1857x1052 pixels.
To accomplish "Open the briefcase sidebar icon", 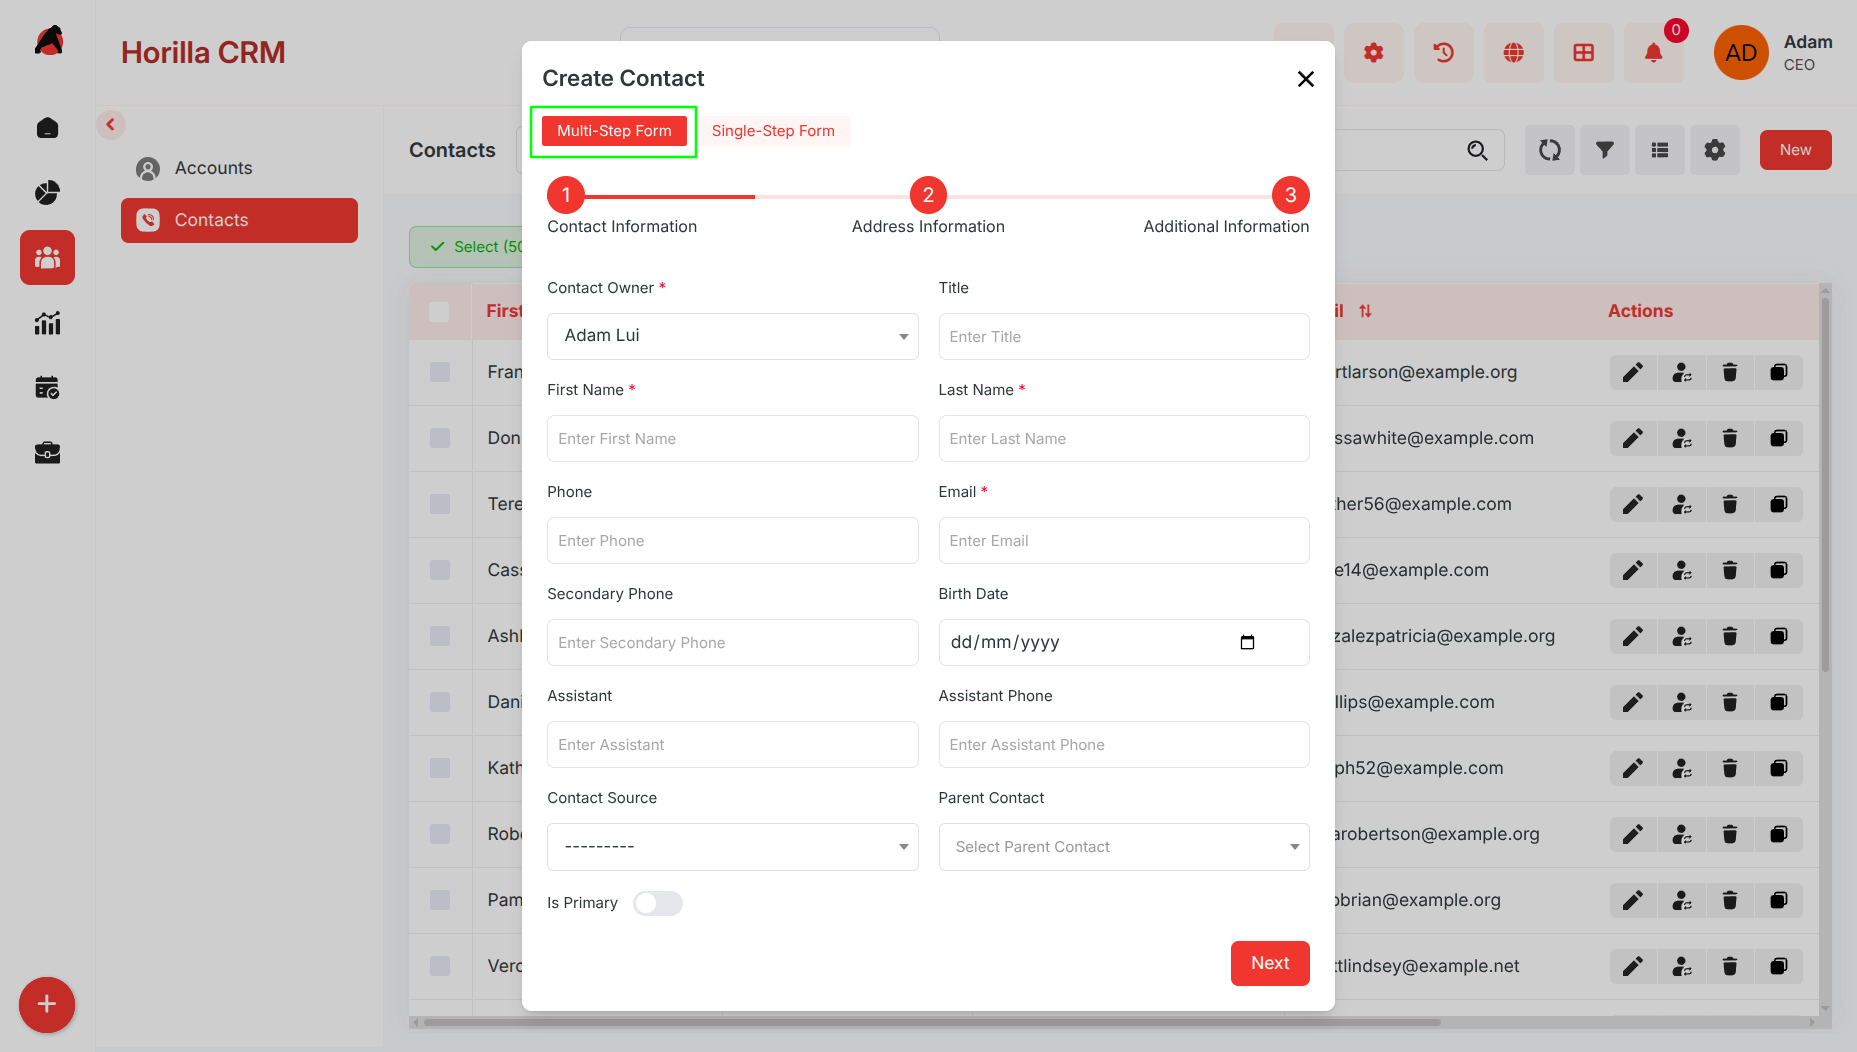I will [47, 453].
